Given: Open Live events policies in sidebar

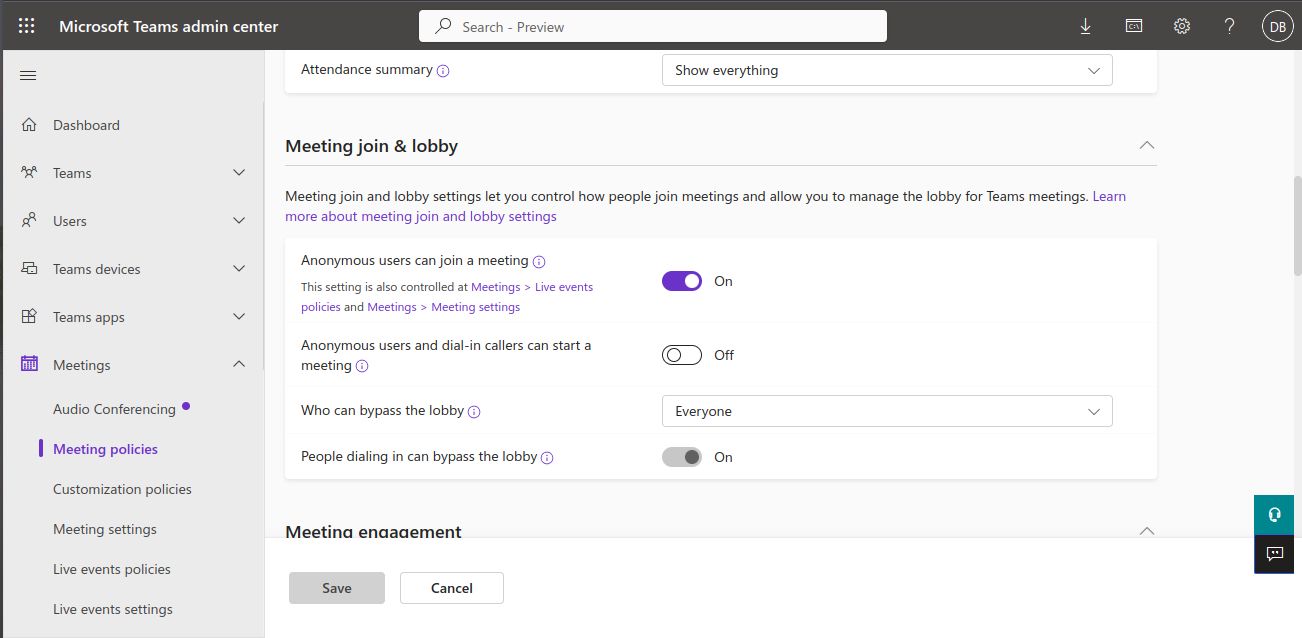Looking at the screenshot, I should [x=112, y=569].
